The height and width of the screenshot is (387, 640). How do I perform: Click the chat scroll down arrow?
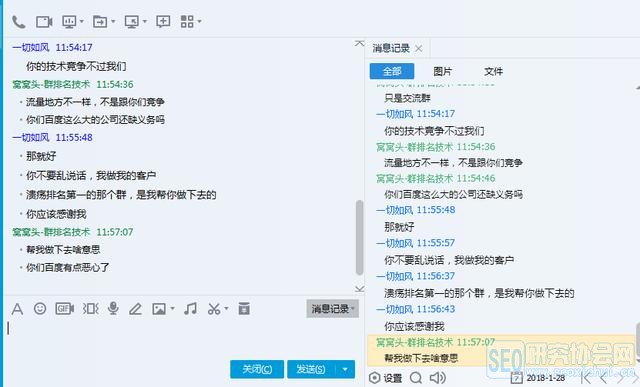point(360,289)
